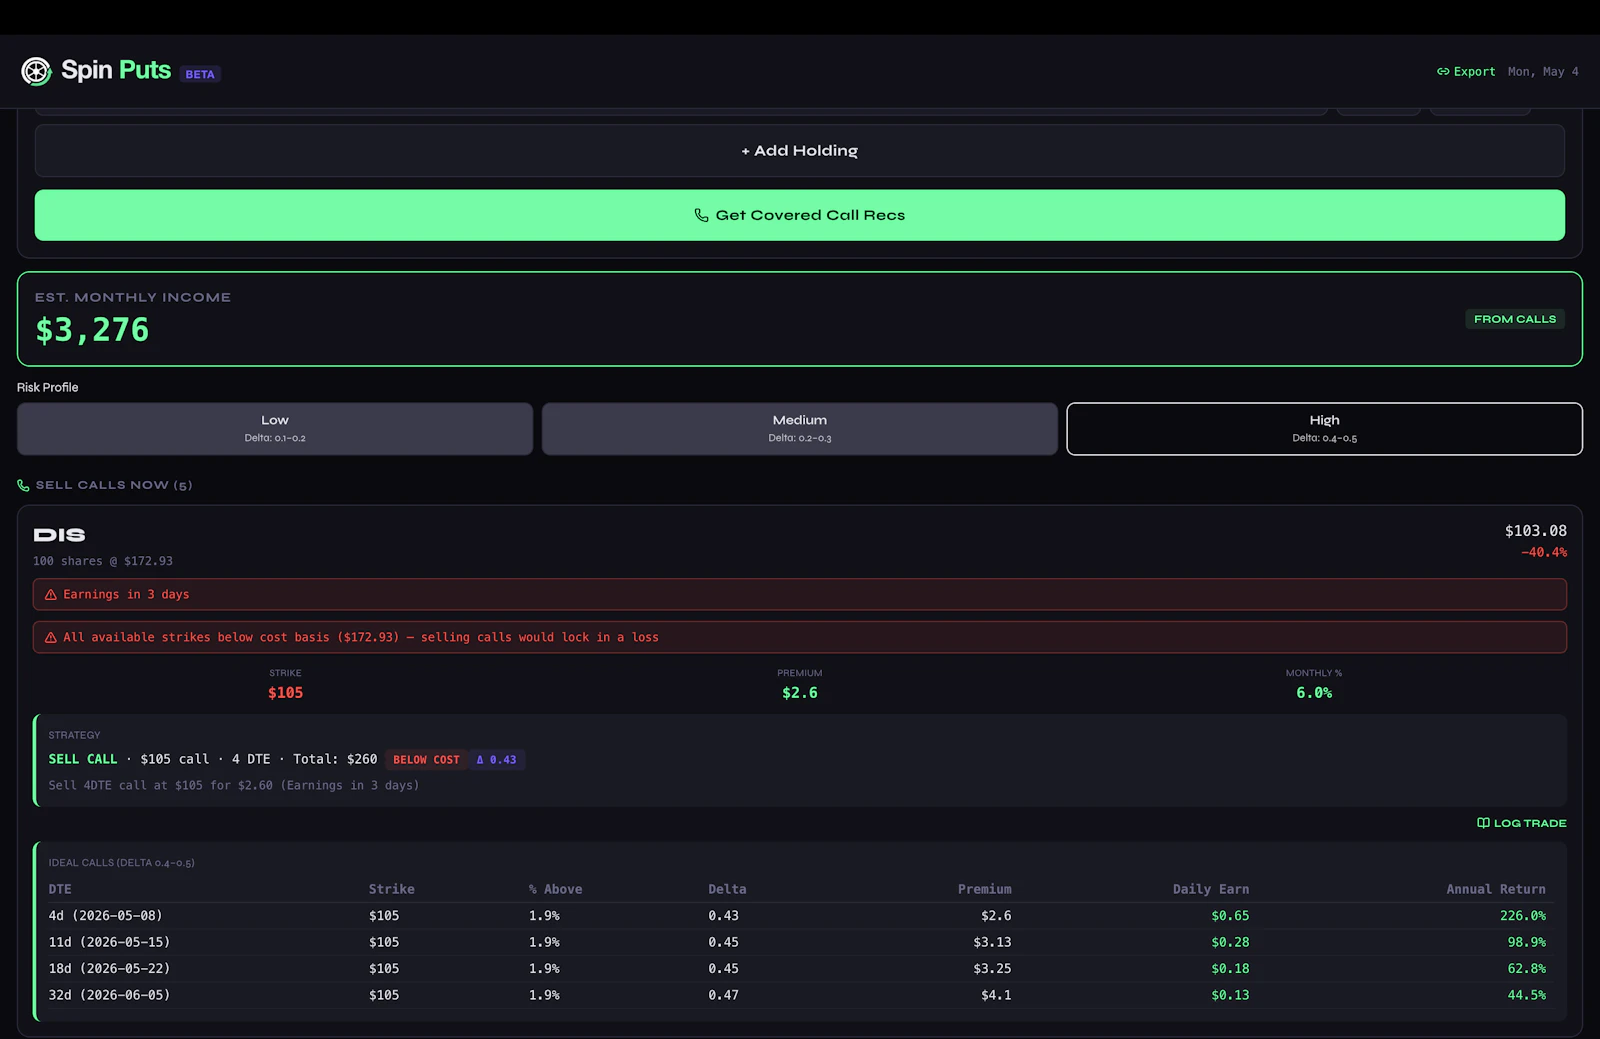Click the % Above column header
Screen dimensions: 1600x1039
coord(556,889)
